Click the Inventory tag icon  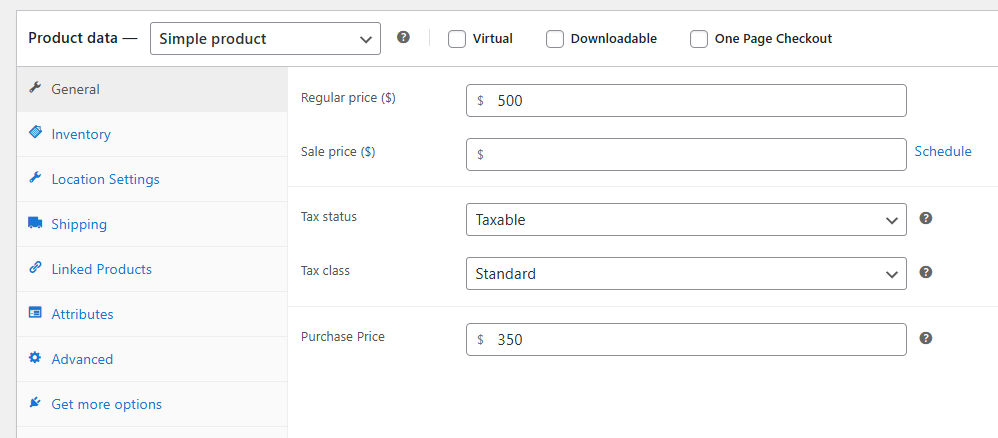35,133
